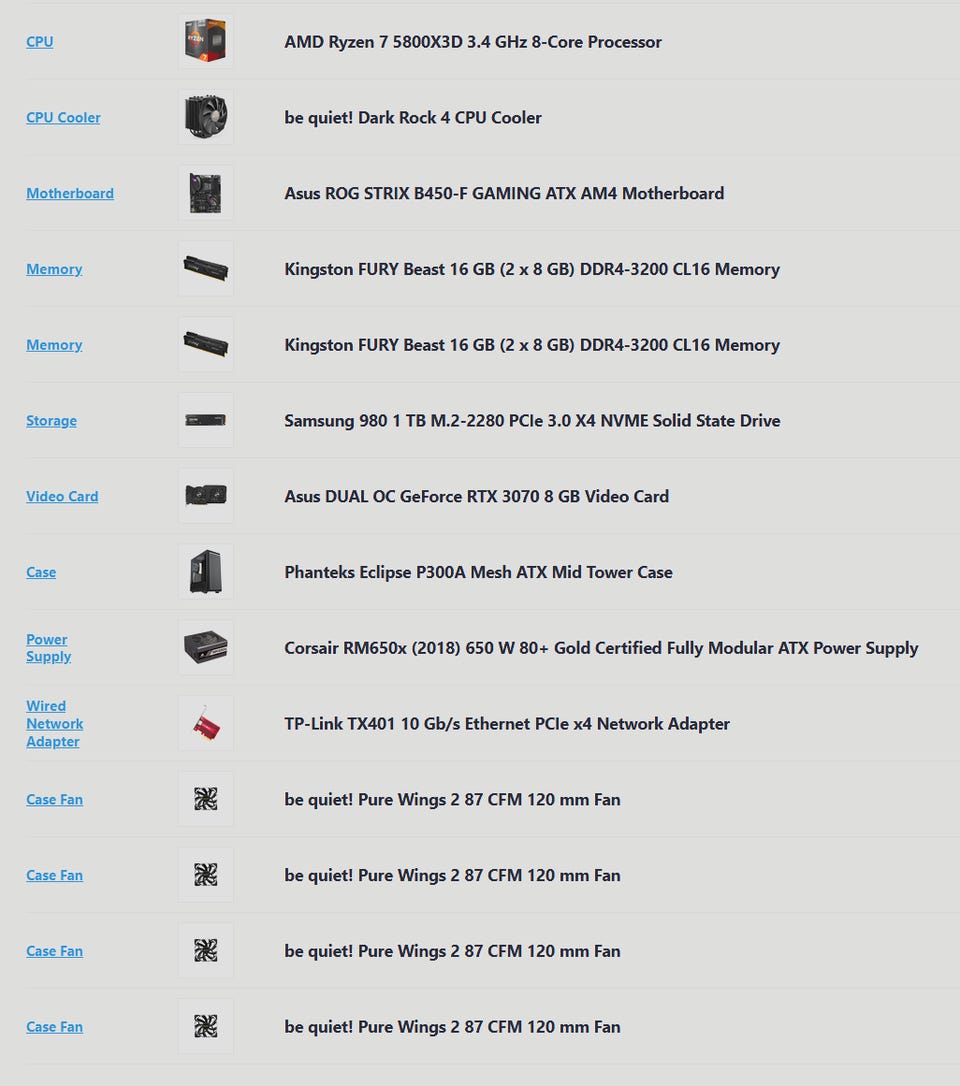Click the Dark Rock 4 cooler image
960x1086 pixels.
pyautogui.click(x=205, y=118)
